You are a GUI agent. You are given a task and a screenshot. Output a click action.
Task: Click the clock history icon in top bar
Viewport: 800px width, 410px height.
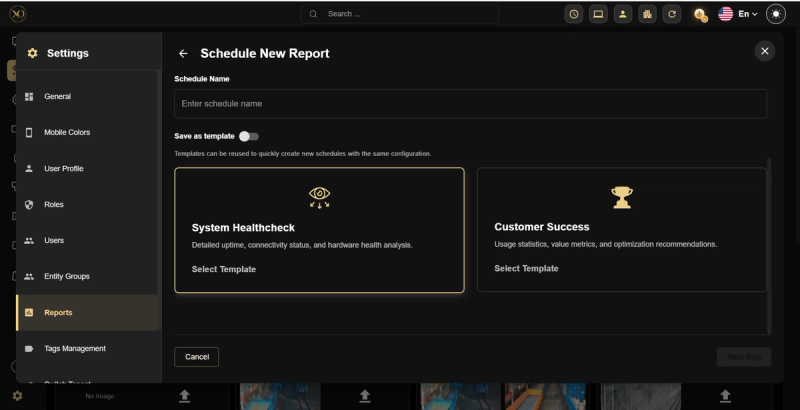pos(573,14)
